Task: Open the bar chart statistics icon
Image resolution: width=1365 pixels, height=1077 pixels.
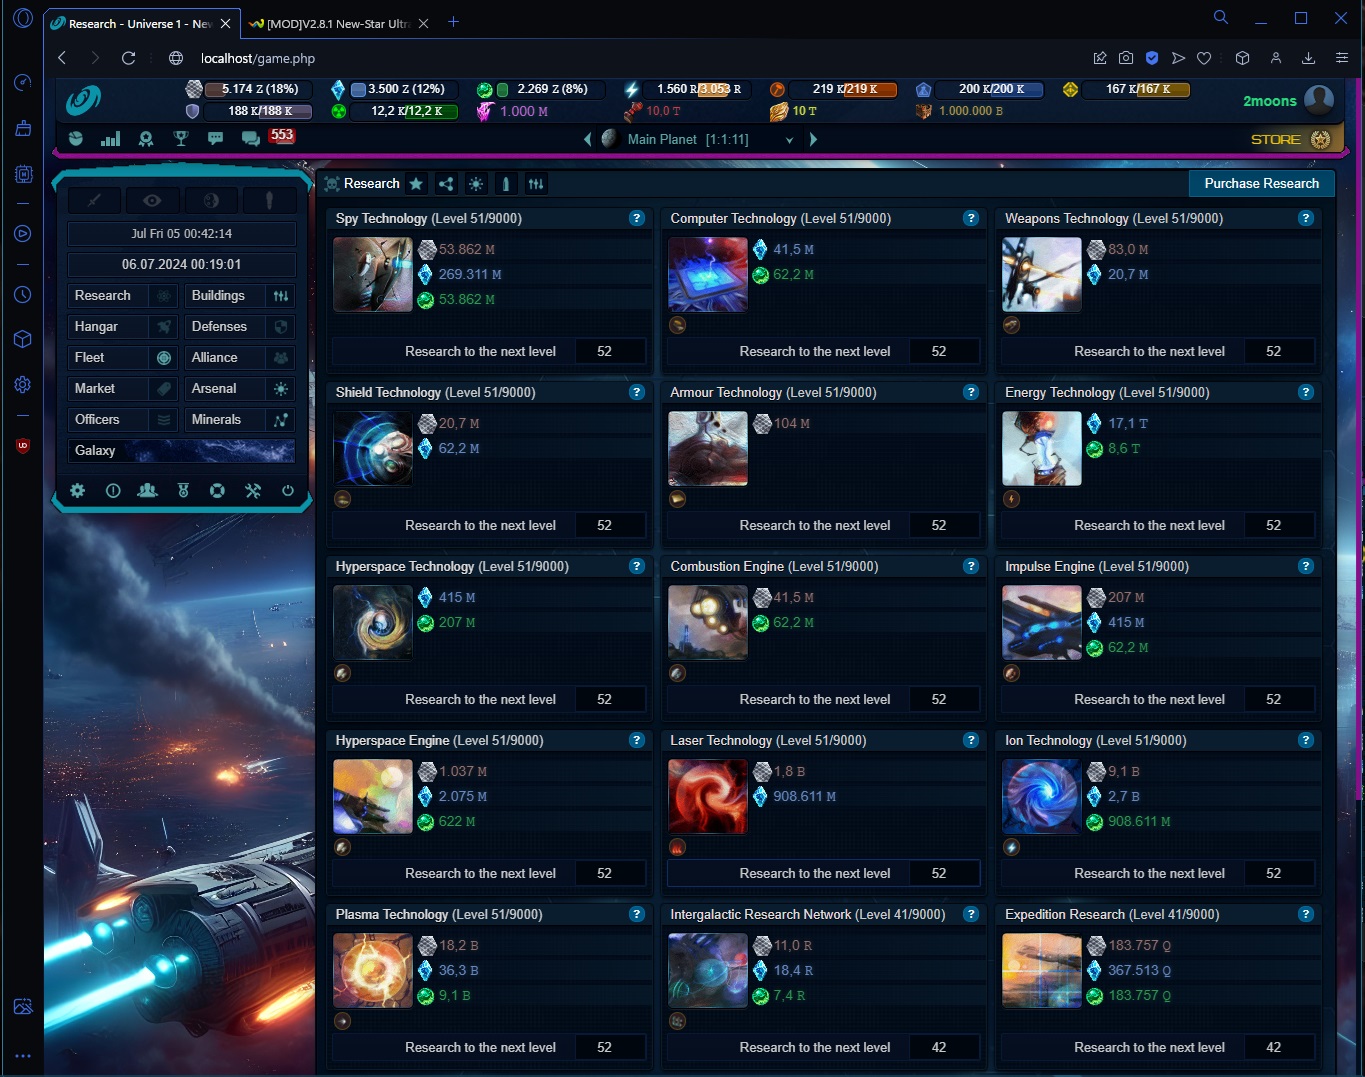Action: pos(110,138)
